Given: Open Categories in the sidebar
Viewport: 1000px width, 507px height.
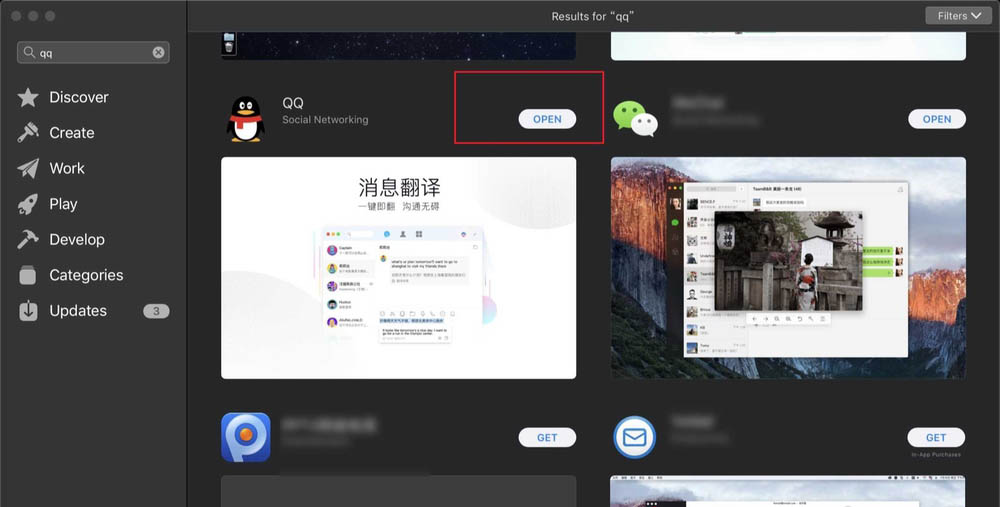Looking at the screenshot, I should pos(86,275).
